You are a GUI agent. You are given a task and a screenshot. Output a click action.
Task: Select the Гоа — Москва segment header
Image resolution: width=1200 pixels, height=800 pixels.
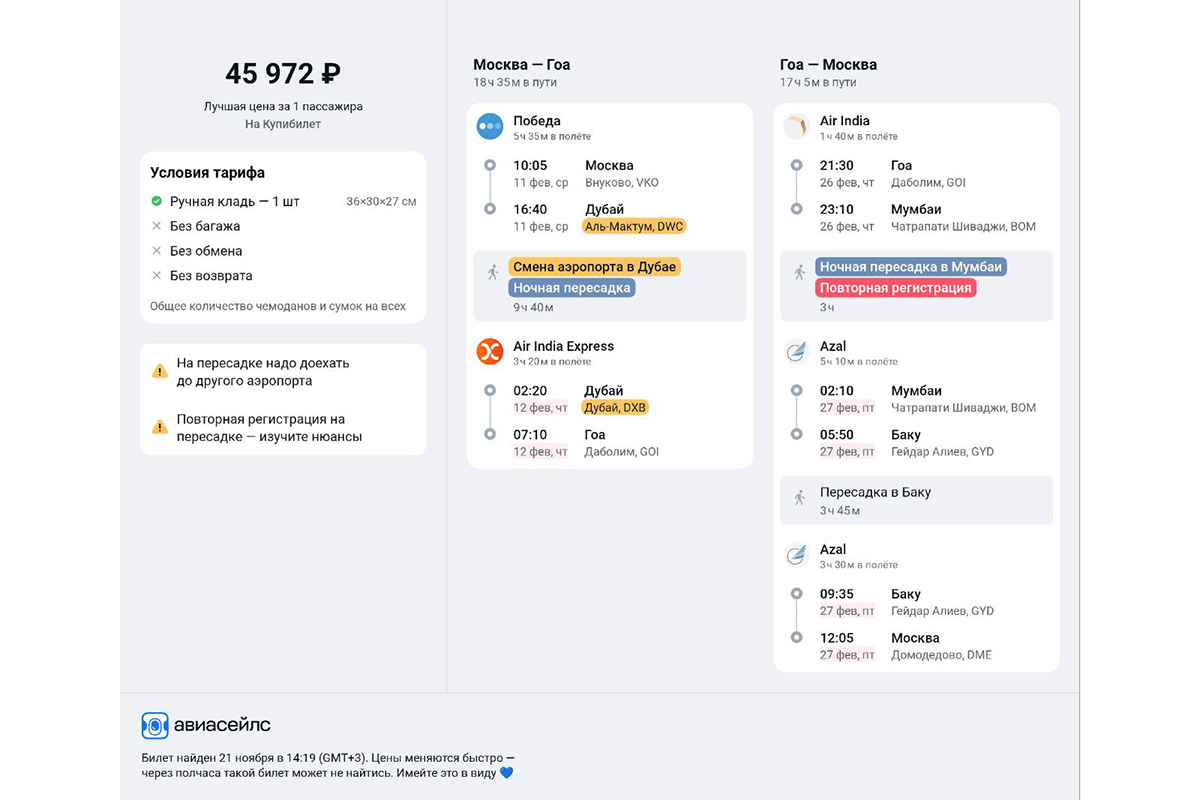point(828,64)
